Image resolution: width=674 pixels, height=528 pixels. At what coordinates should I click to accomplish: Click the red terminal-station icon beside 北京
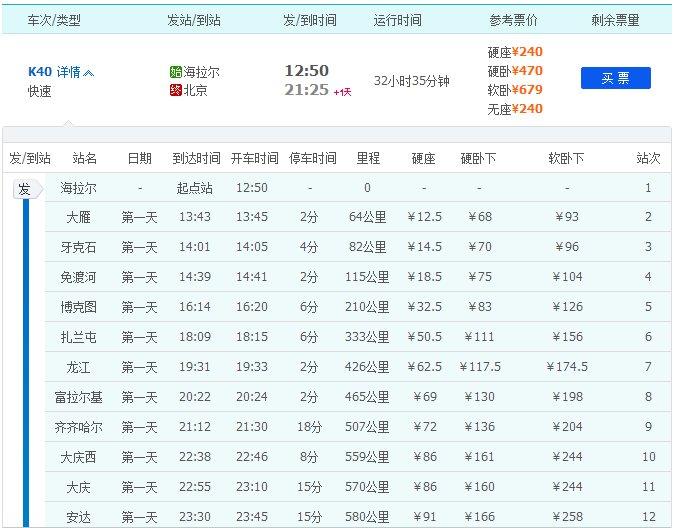point(176,90)
